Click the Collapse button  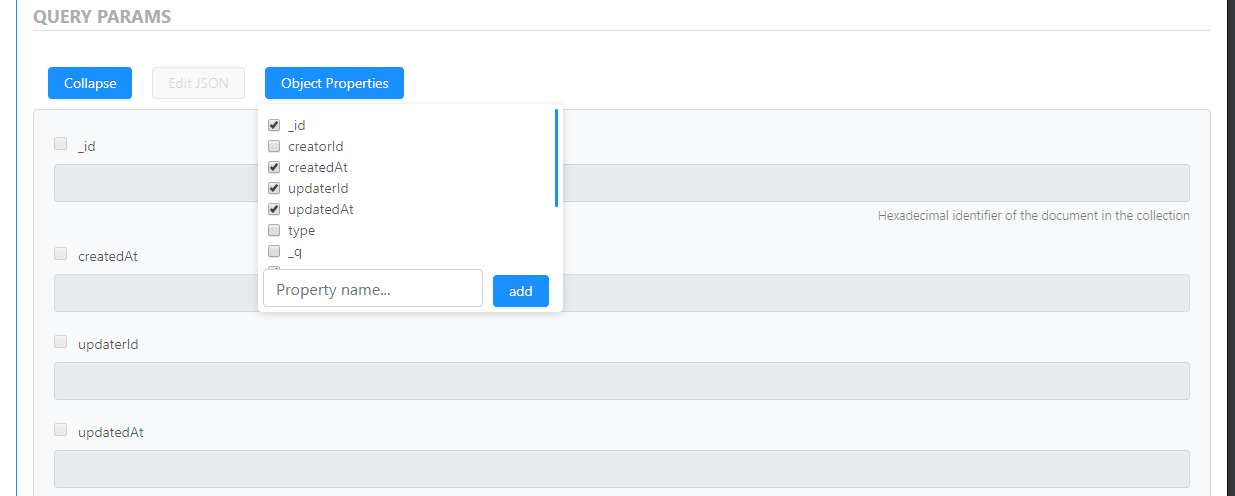(90, 83)
